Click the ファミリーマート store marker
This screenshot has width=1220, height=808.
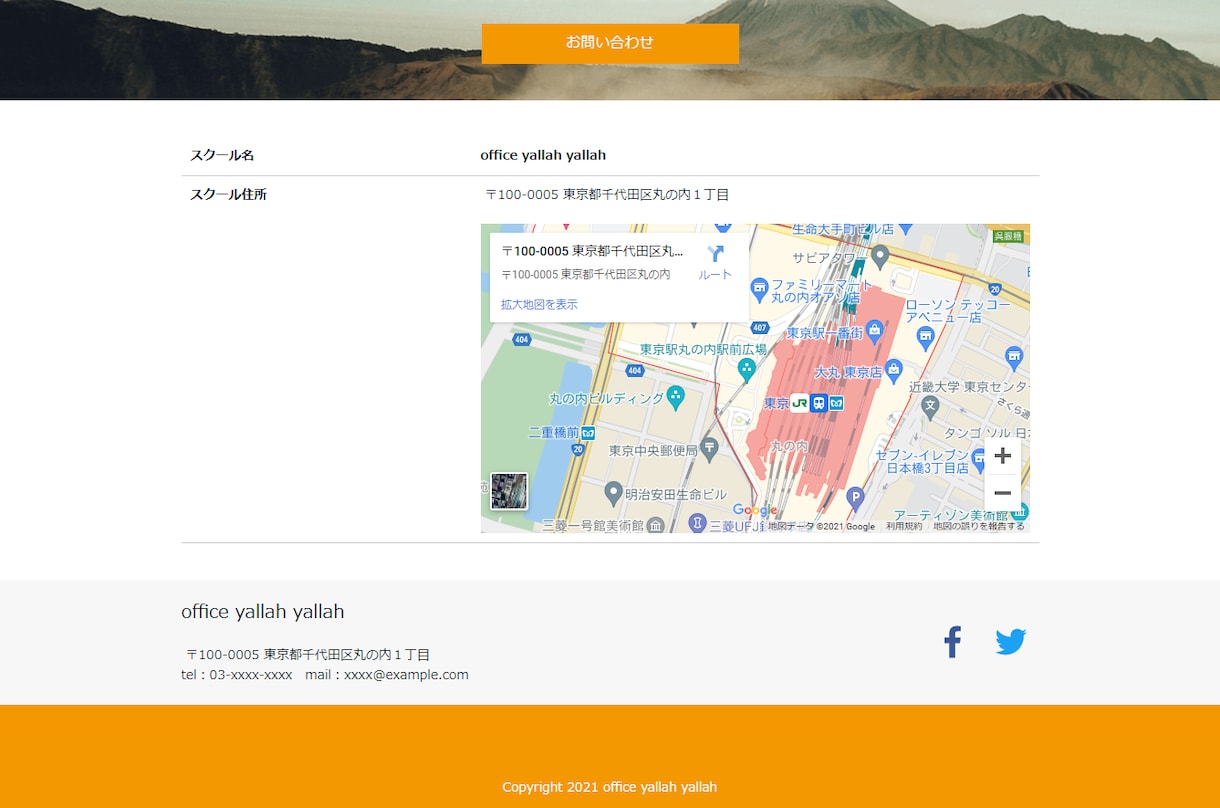(759, 290)
